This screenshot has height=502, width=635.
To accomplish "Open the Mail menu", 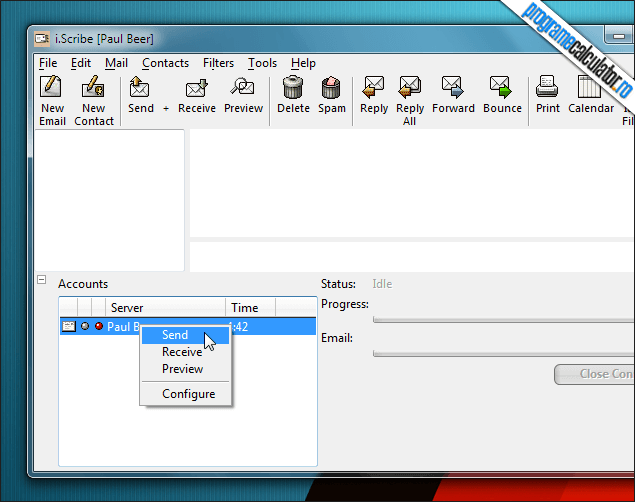I will (116, 63).
